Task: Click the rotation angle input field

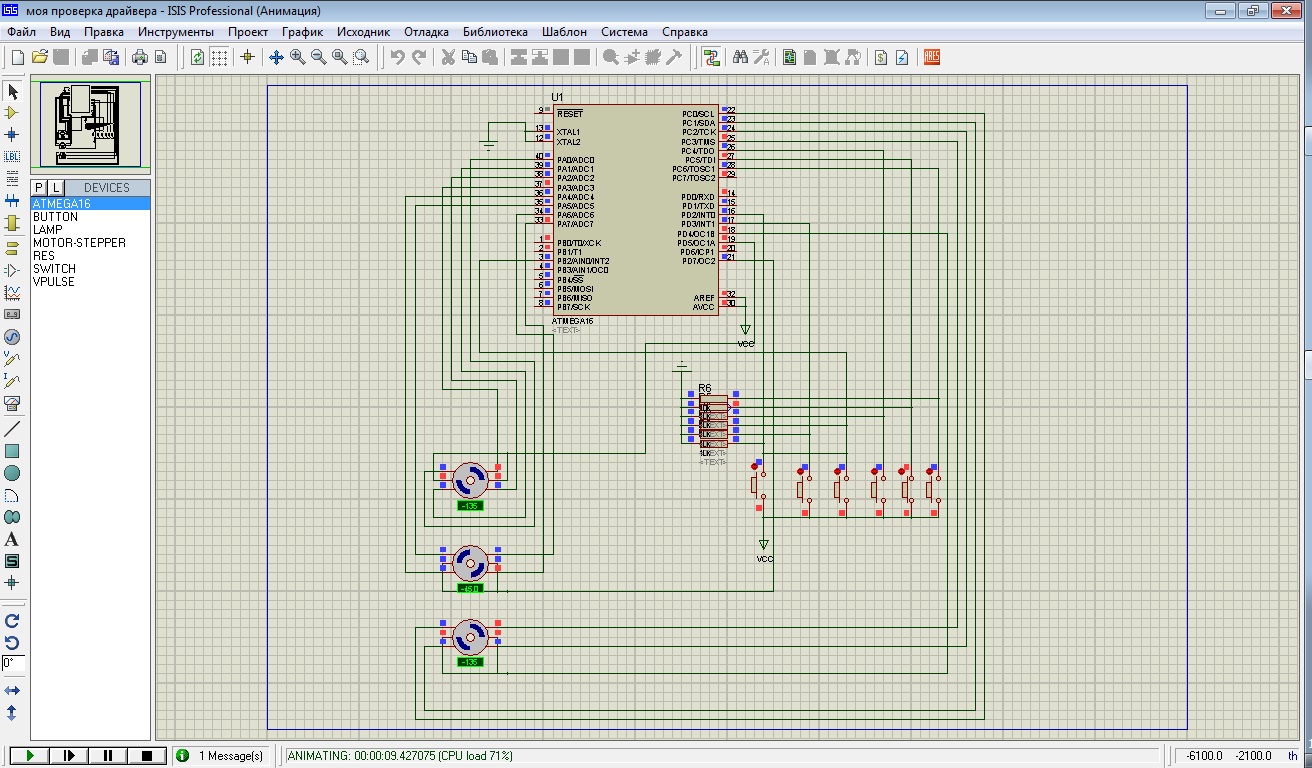Action: [x=13, y=664]
